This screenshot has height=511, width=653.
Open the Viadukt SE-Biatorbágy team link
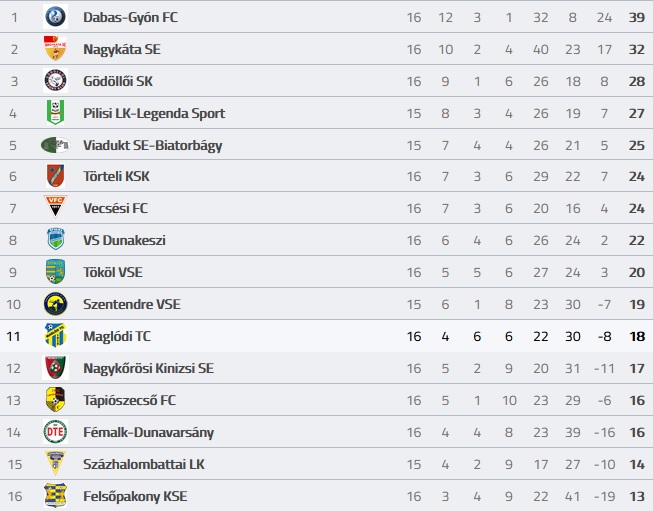pos(152,145)
